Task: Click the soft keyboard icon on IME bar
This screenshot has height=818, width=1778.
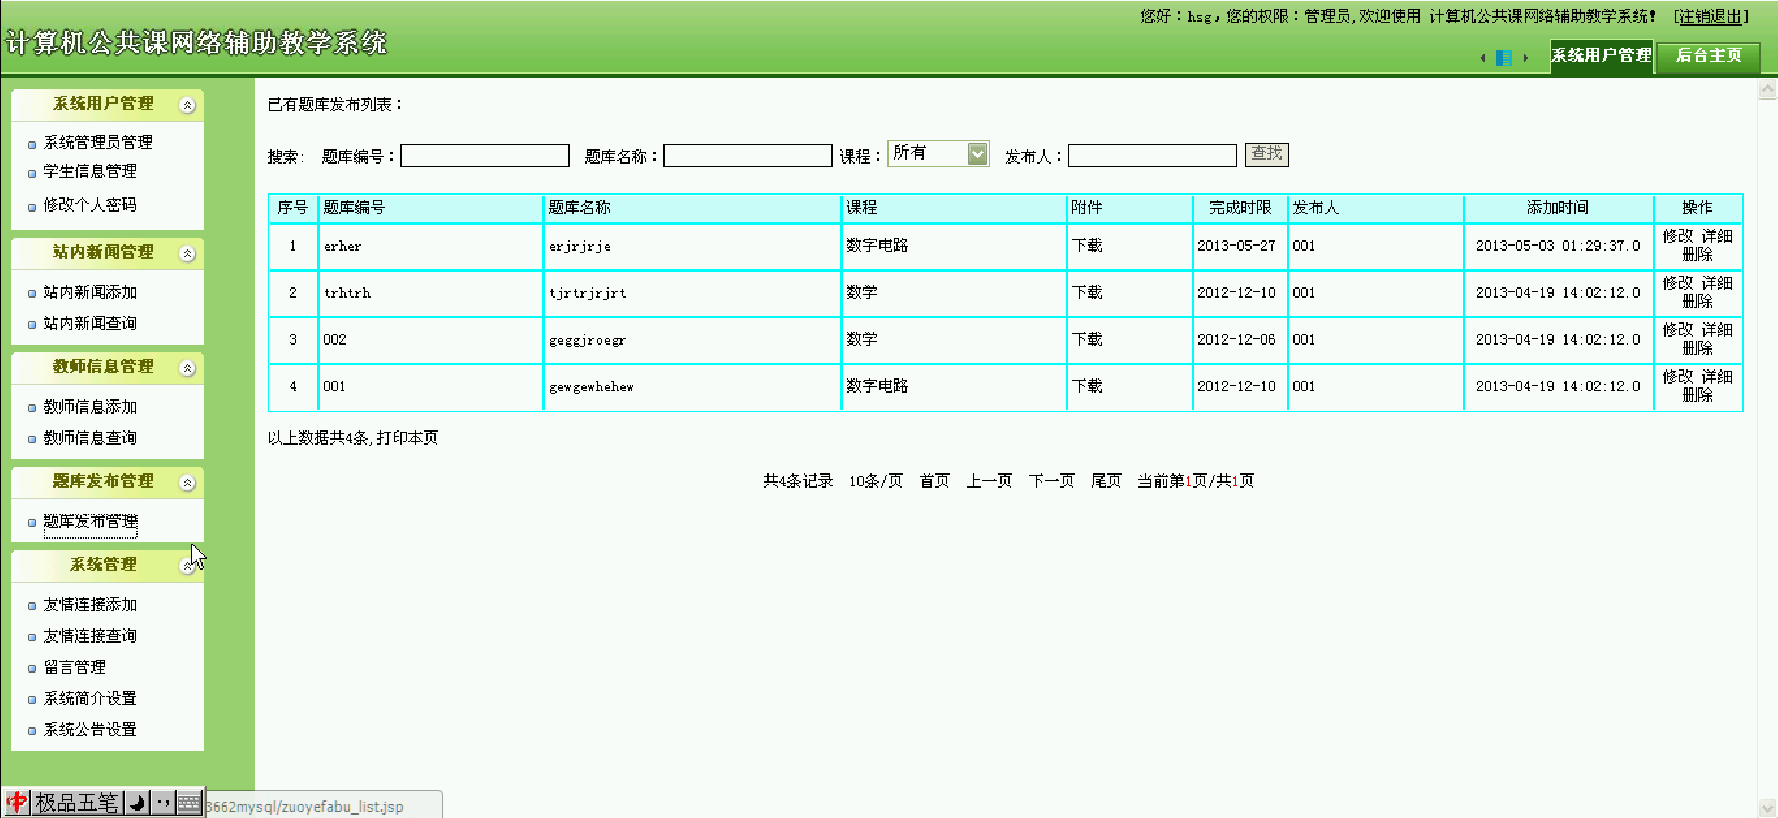Action: click(190, 802)
